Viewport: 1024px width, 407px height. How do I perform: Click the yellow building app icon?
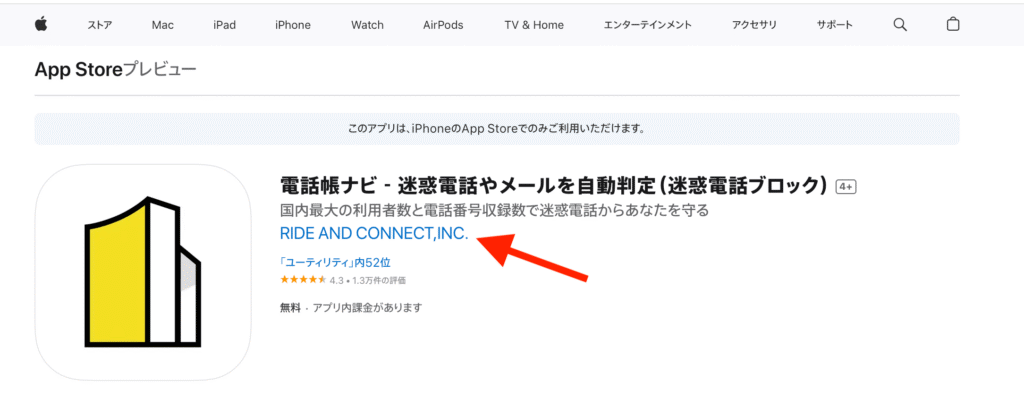click(x=143, y=272)
